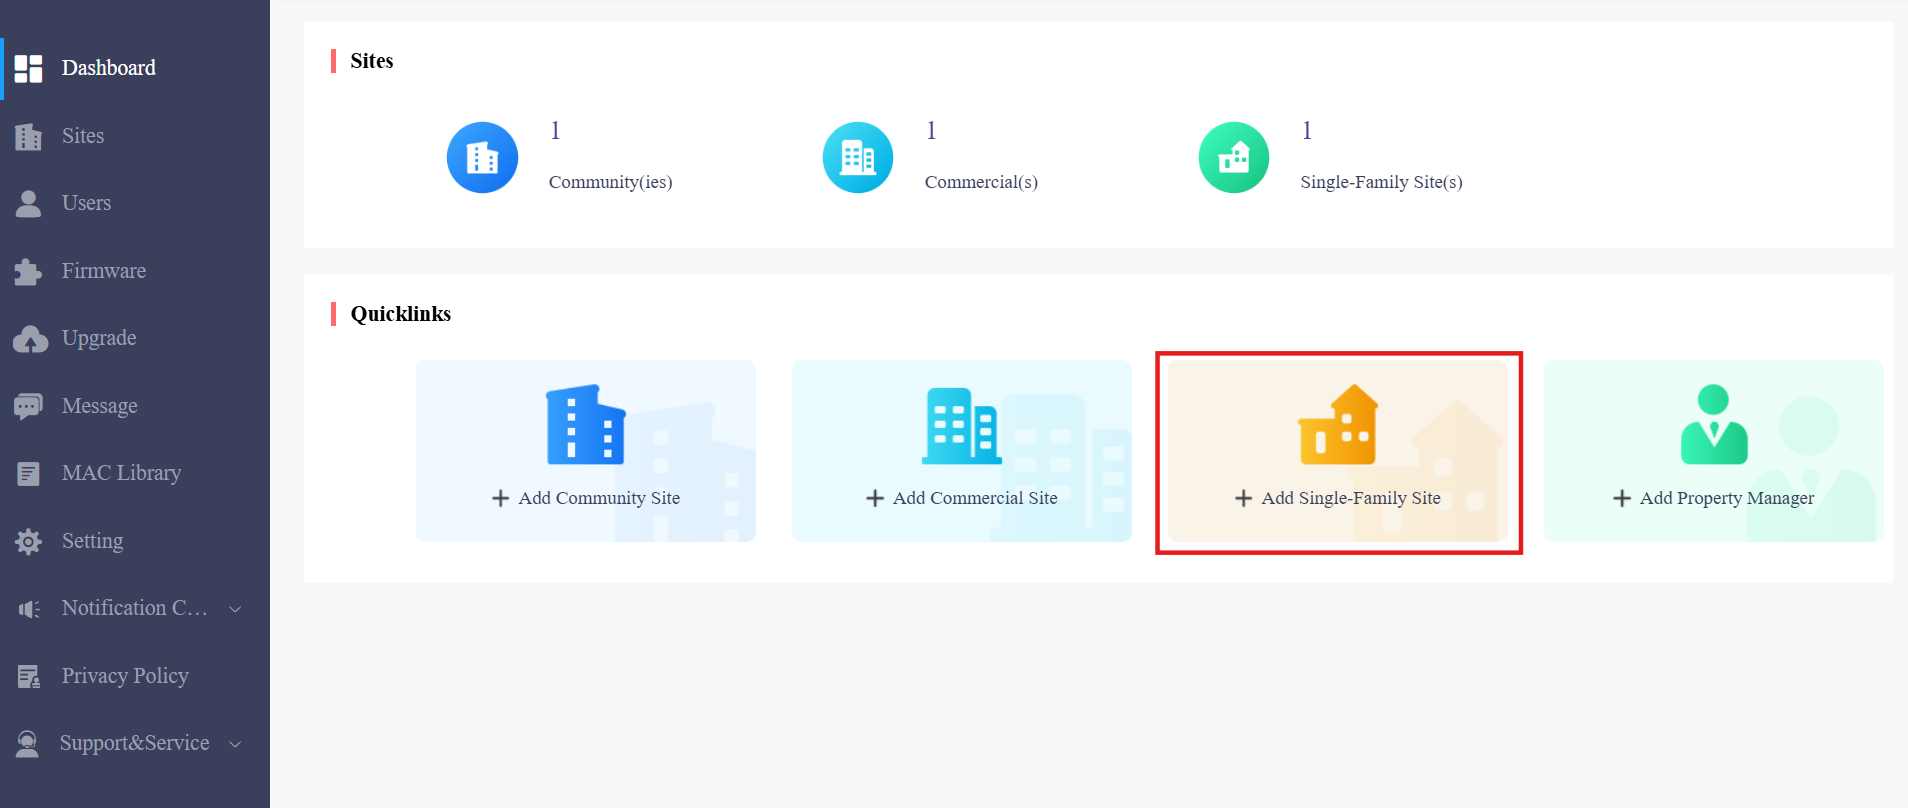Image resolution: width=1908 pixels, height=808 pixels.
Task: Click the Upgrade cloud icon
Action: pyautogui.click(x=30, y=339)
